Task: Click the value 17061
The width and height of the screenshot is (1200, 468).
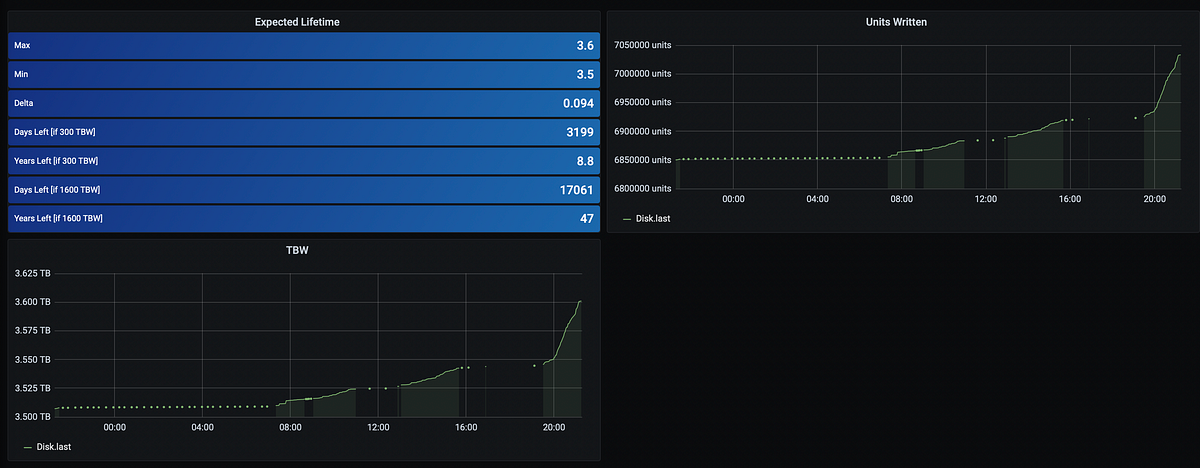Action: [x=576, y=190]
